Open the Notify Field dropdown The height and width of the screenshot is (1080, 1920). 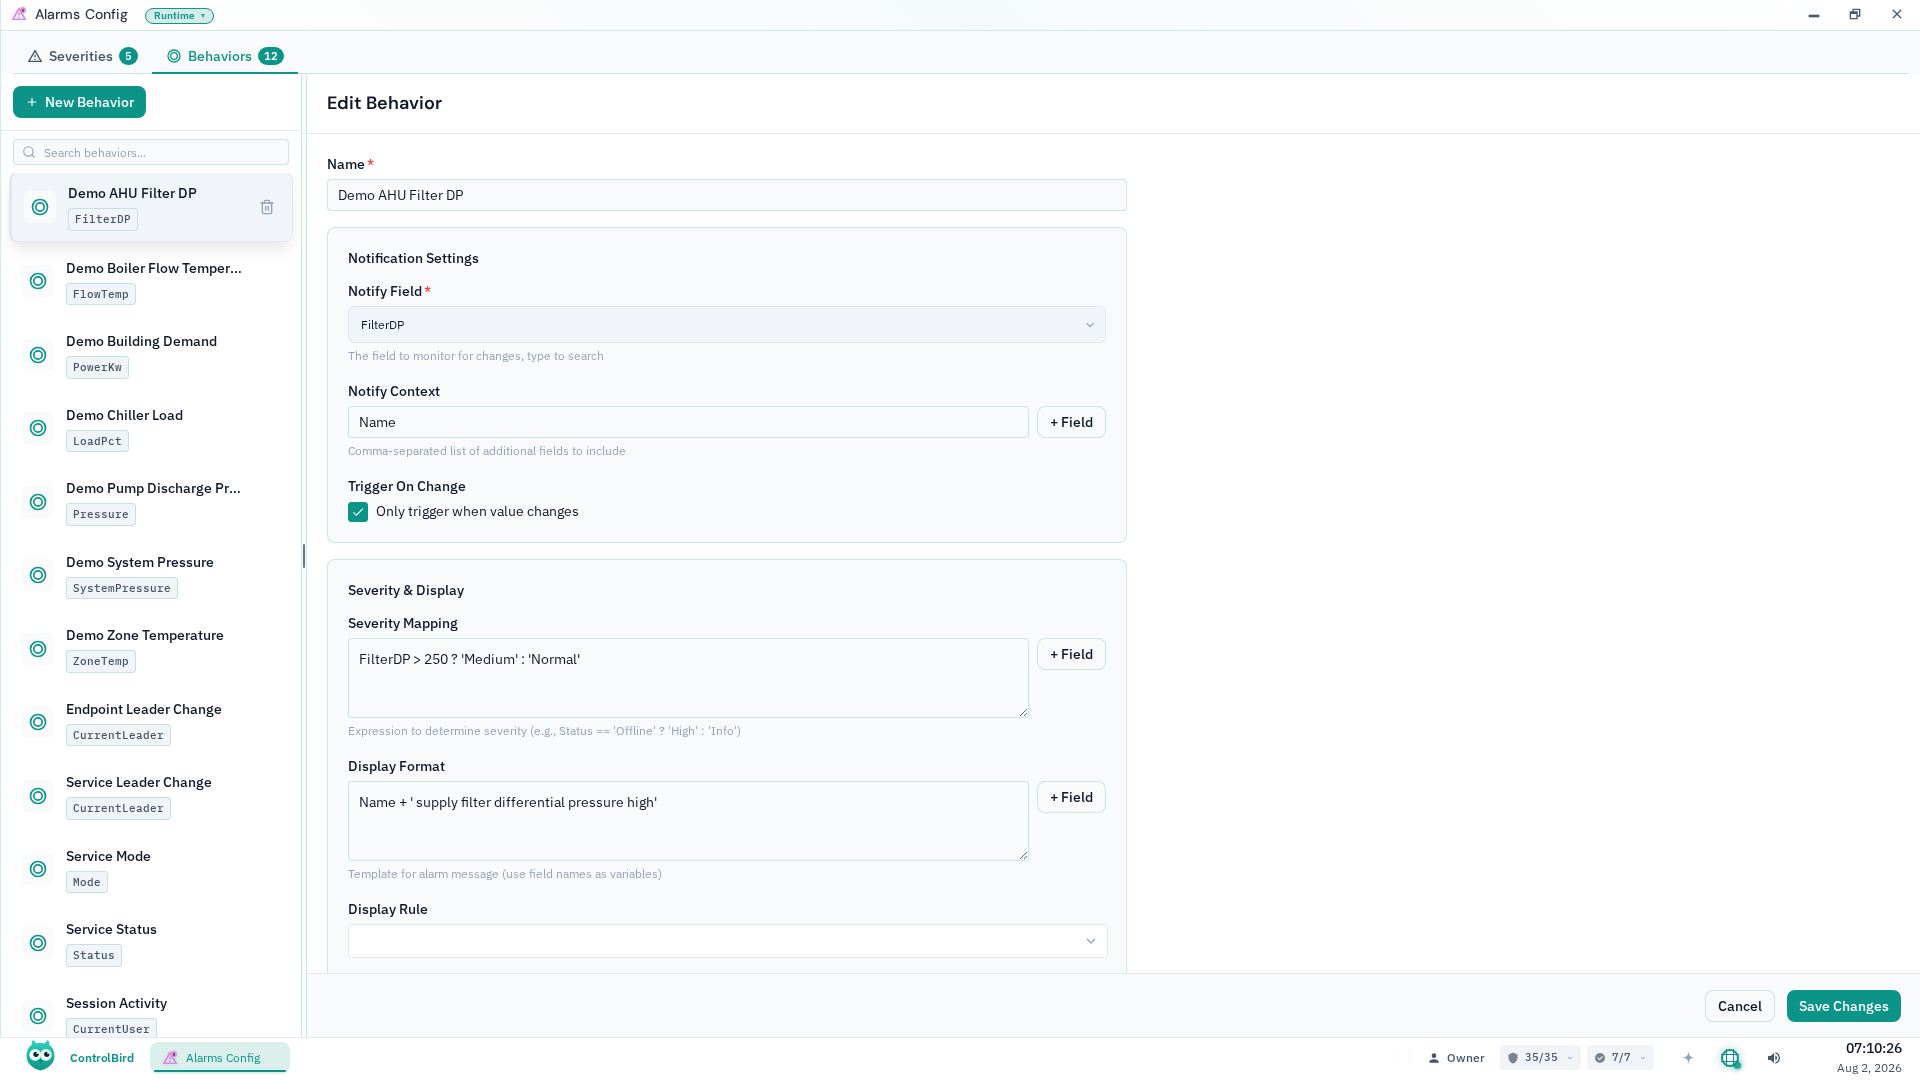point(727,325)
